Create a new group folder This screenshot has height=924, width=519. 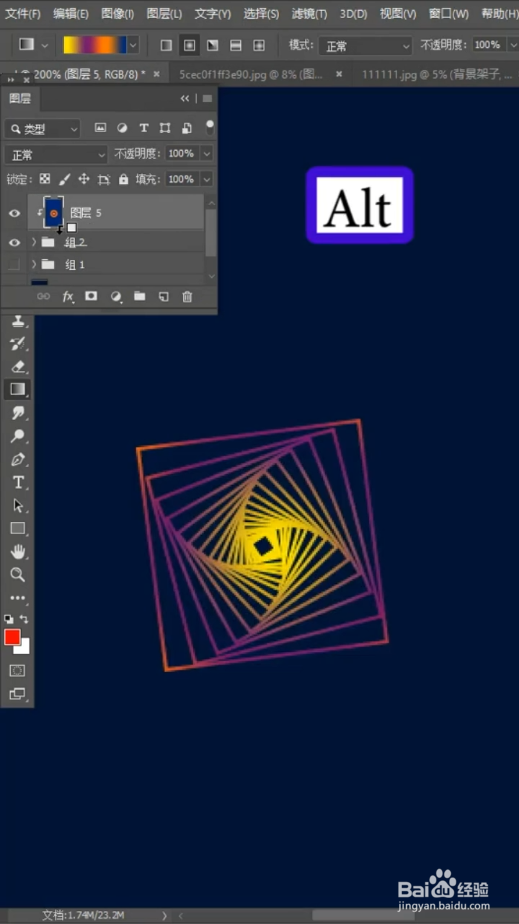(x=139, y=296)
